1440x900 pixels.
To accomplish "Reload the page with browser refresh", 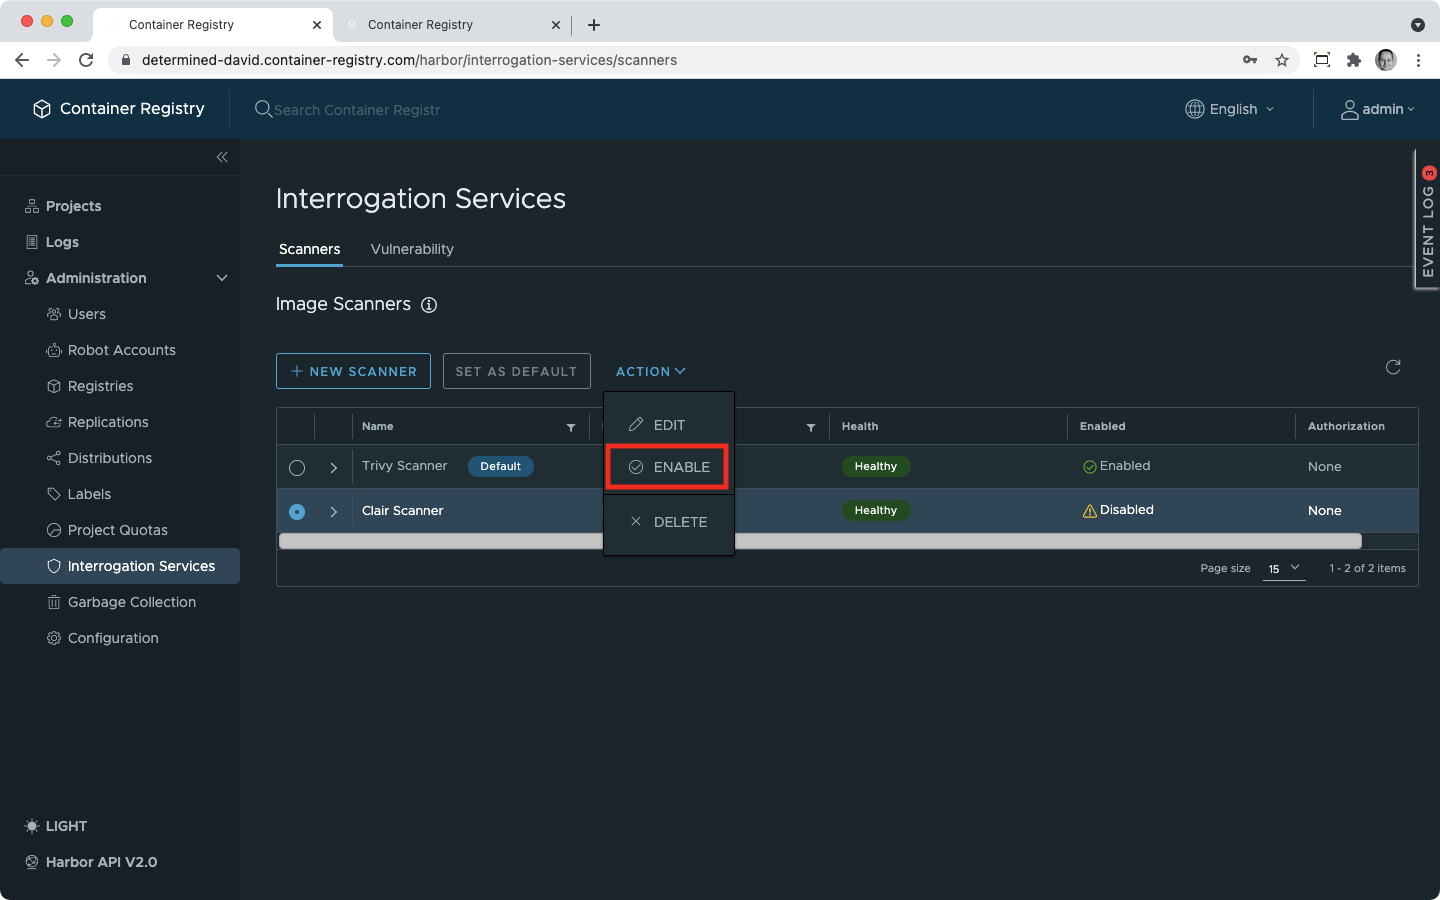I will pyautogui.click(x=86, y=60).
